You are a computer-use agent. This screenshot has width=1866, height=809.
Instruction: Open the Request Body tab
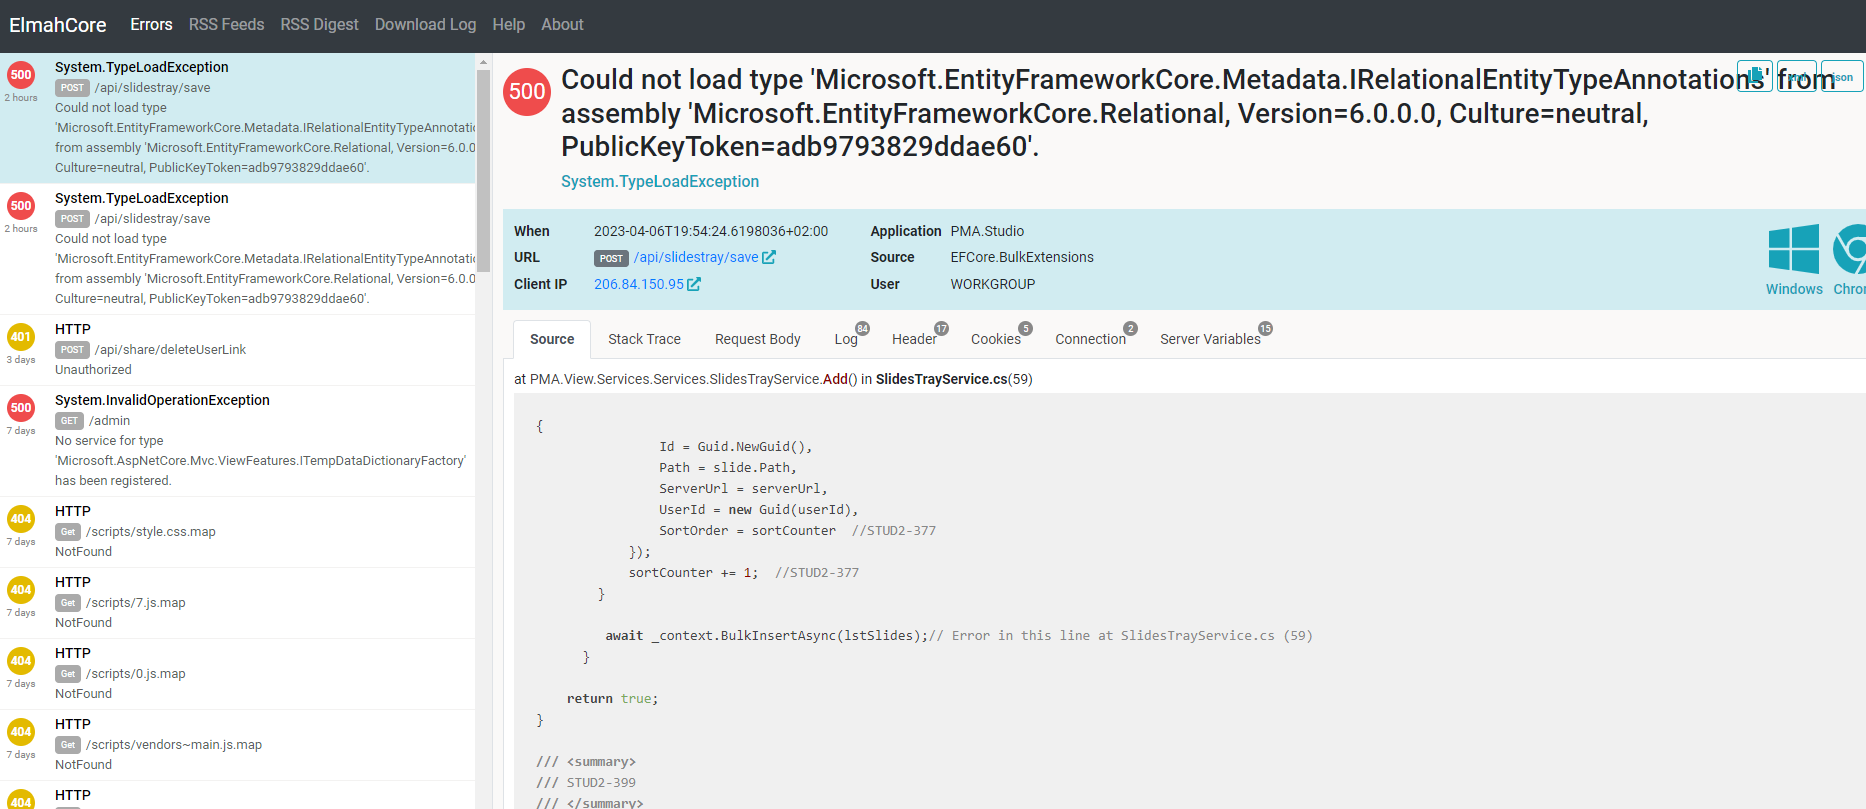[757, 340]
